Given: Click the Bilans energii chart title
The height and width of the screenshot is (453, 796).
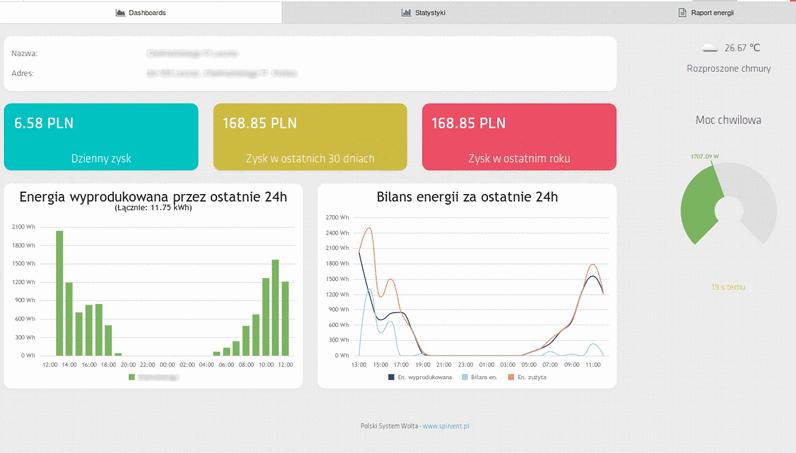Looking at the screenshot, I should pyautogui.click(x=467, y=197).
